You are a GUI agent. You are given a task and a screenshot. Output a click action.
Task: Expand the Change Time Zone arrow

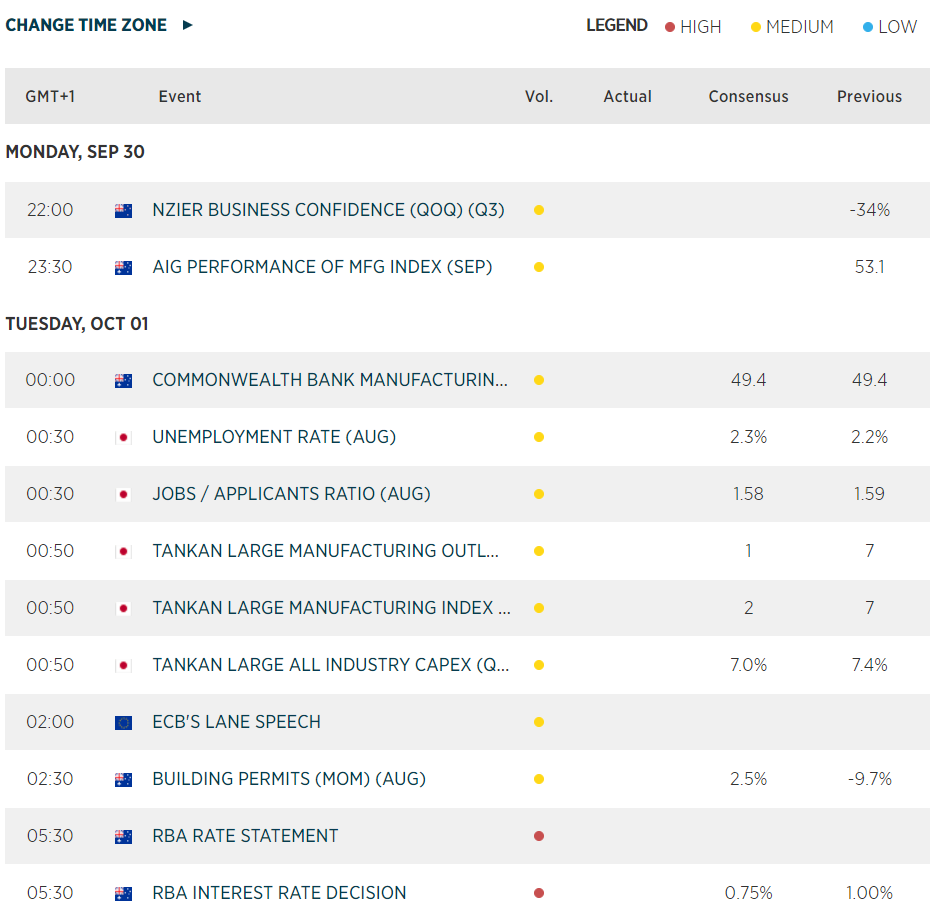click(x=187, y=25)
